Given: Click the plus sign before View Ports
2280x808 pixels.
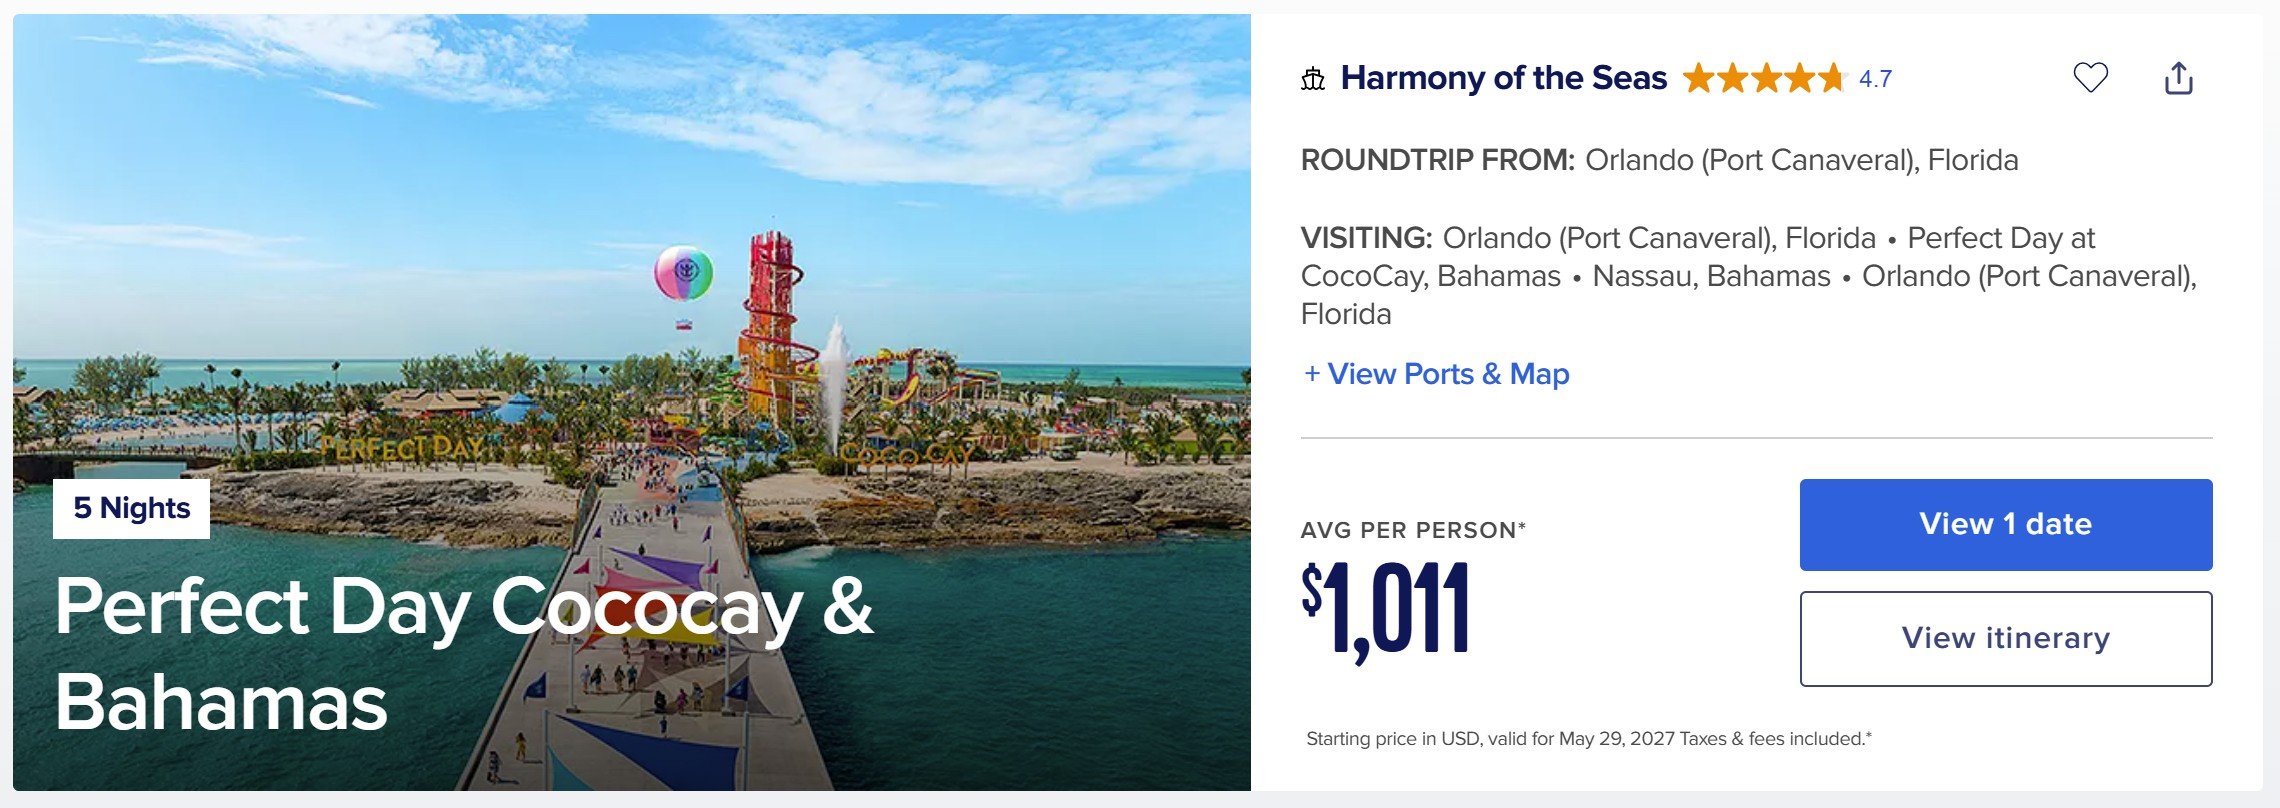Looking at the screenshot, I should (1312, 374).
